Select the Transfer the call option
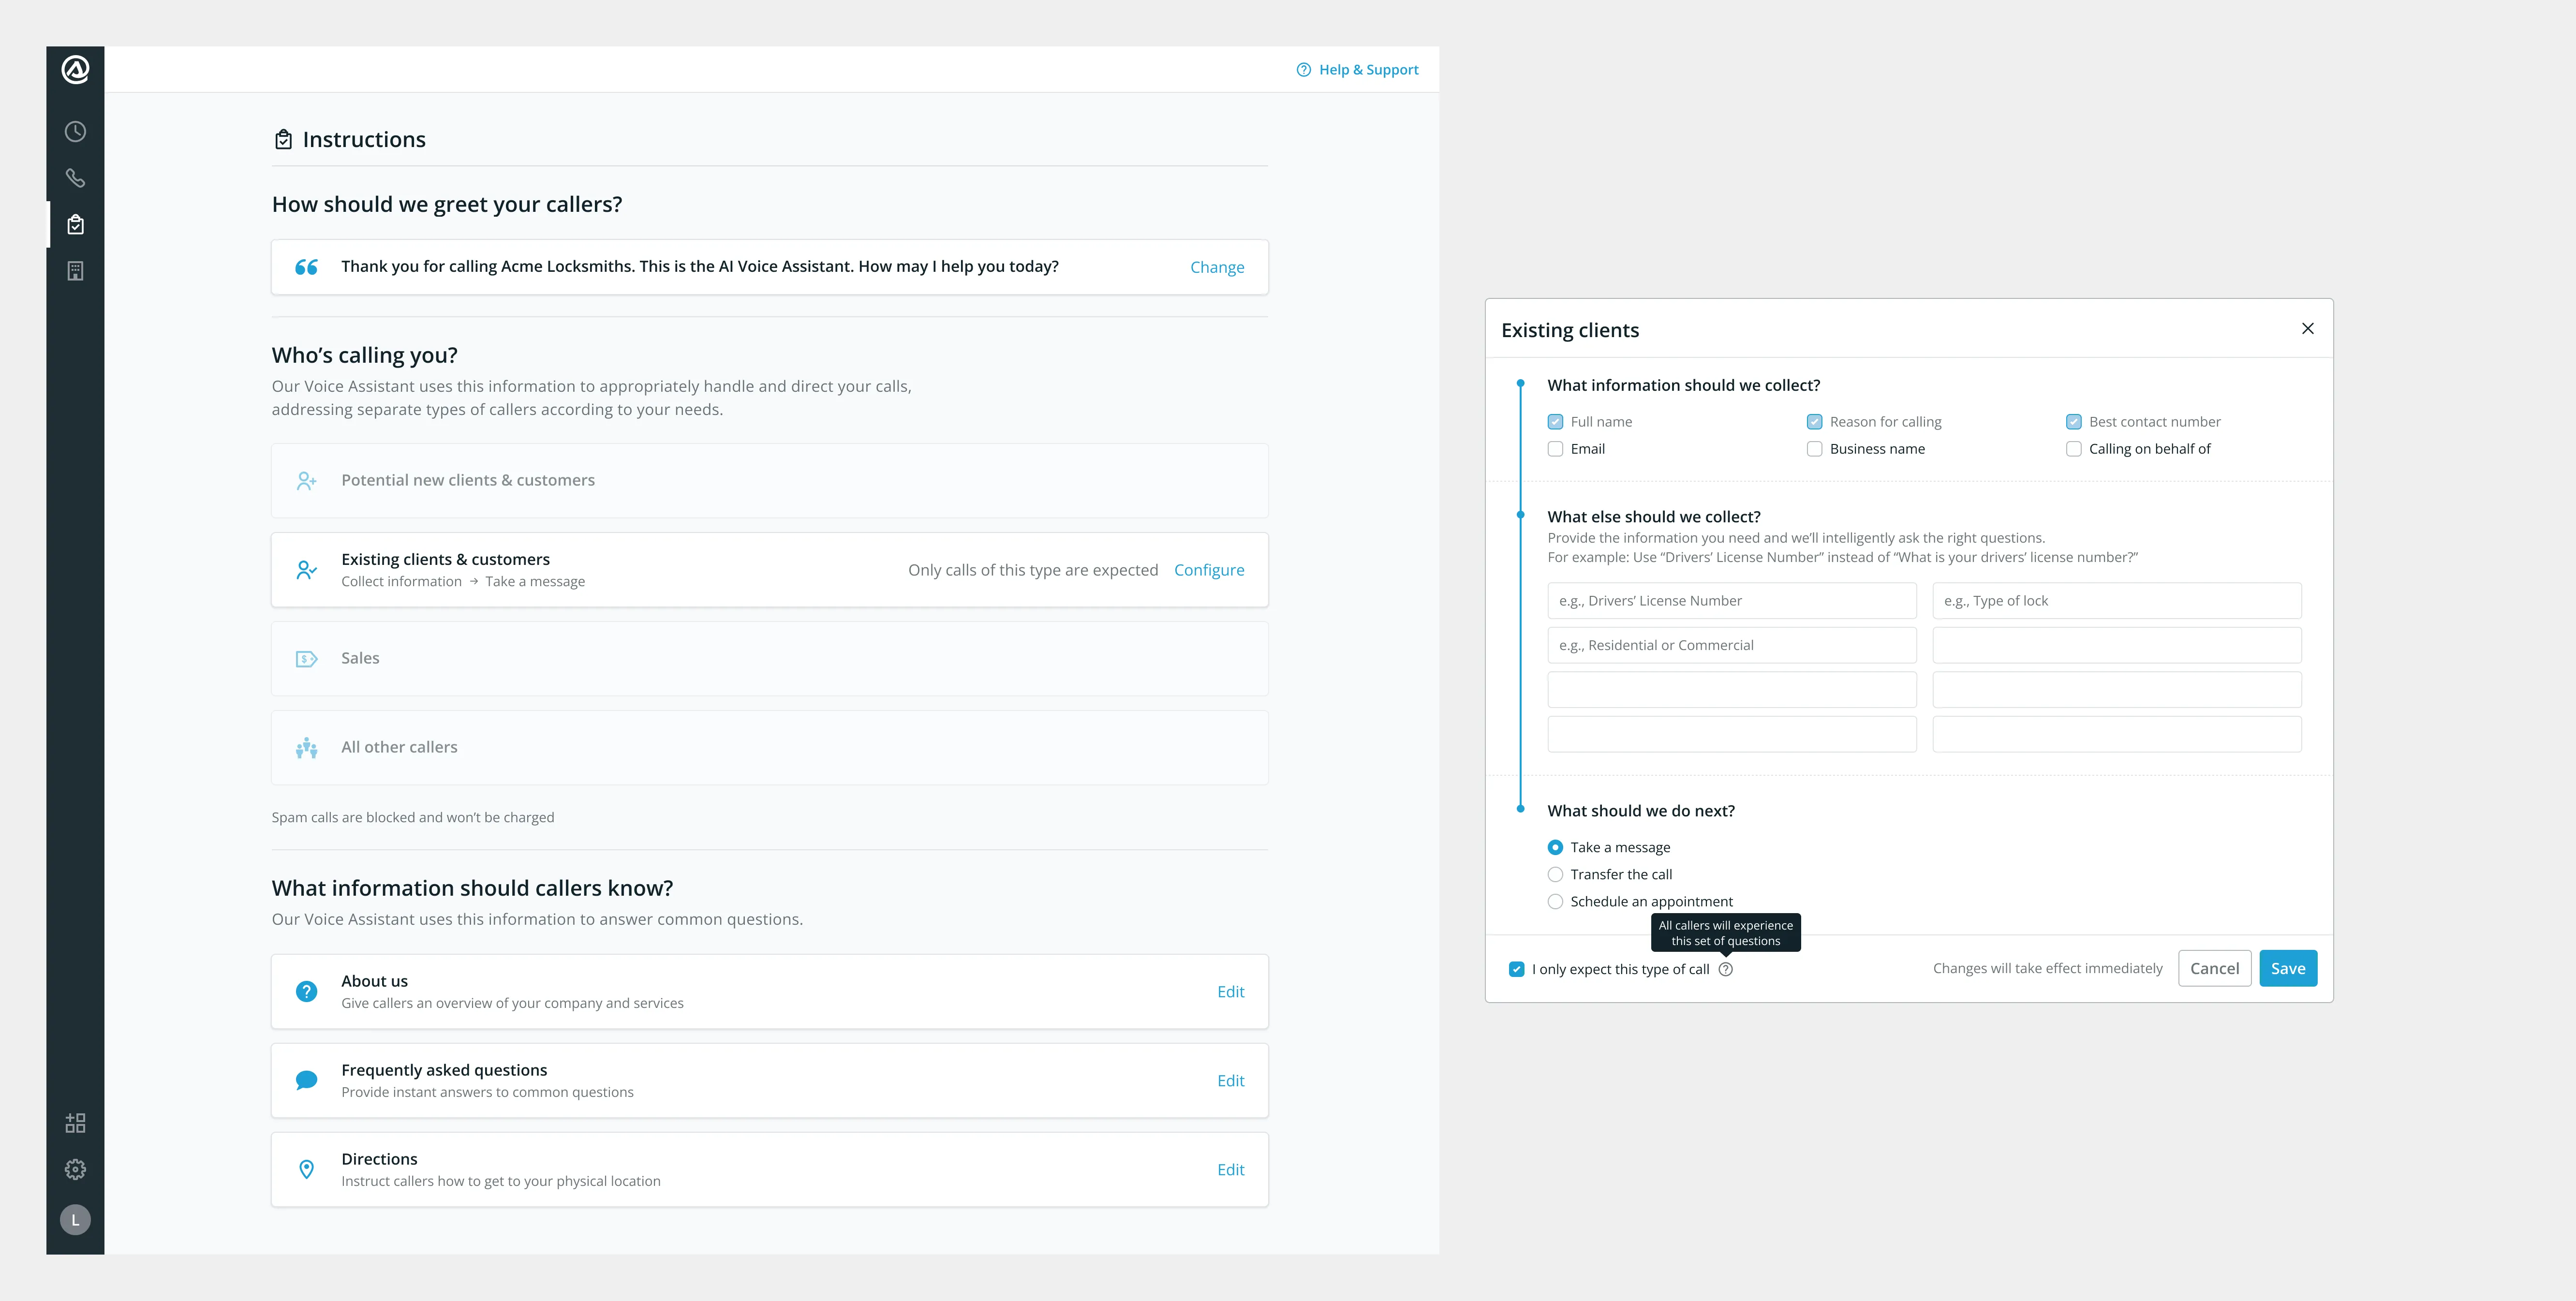Viewport: 2576px width, 1301px height. (x=1555, y=874)
